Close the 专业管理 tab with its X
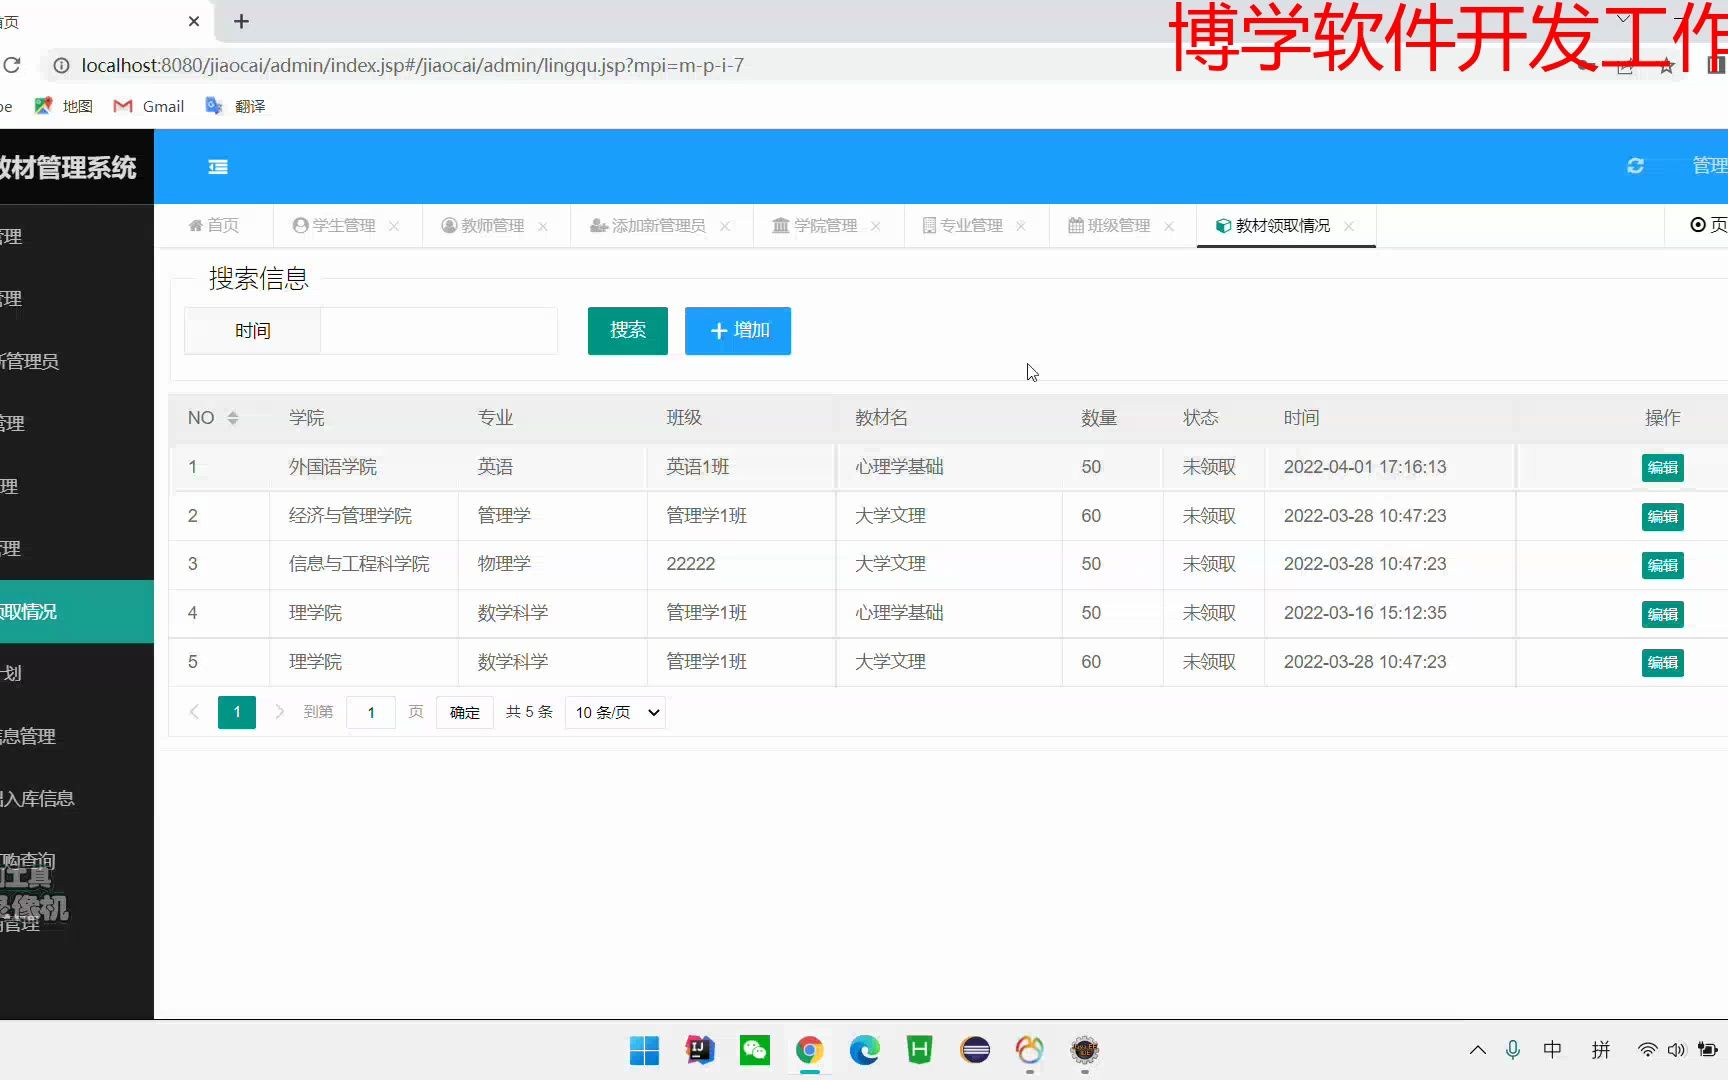This screenshot has width=1728, height=1080. pos(1021,226)
